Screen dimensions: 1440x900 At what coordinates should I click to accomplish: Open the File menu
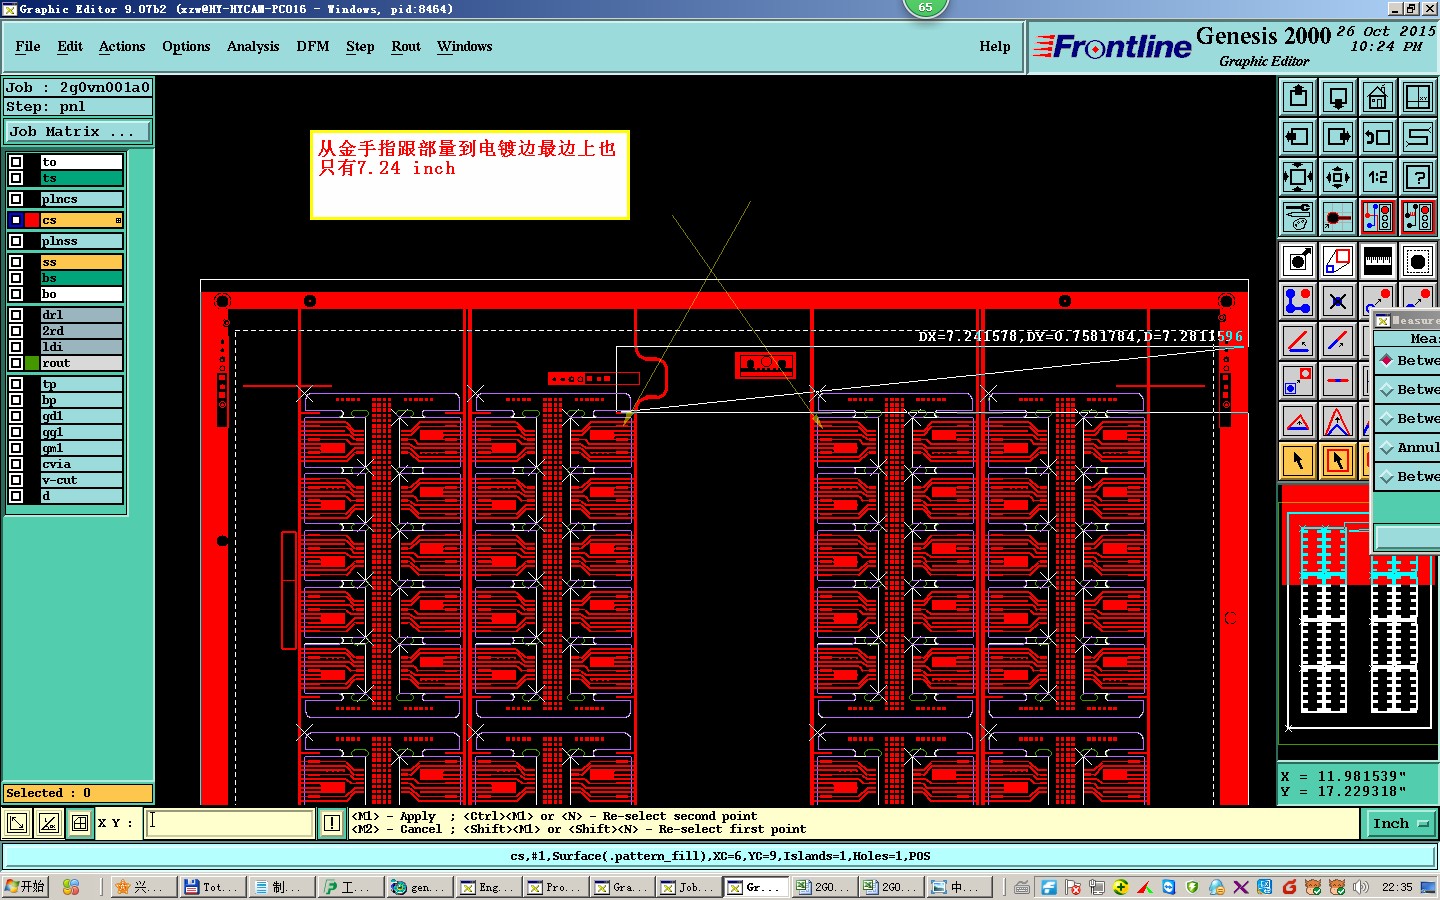click(x=28, y=46)
